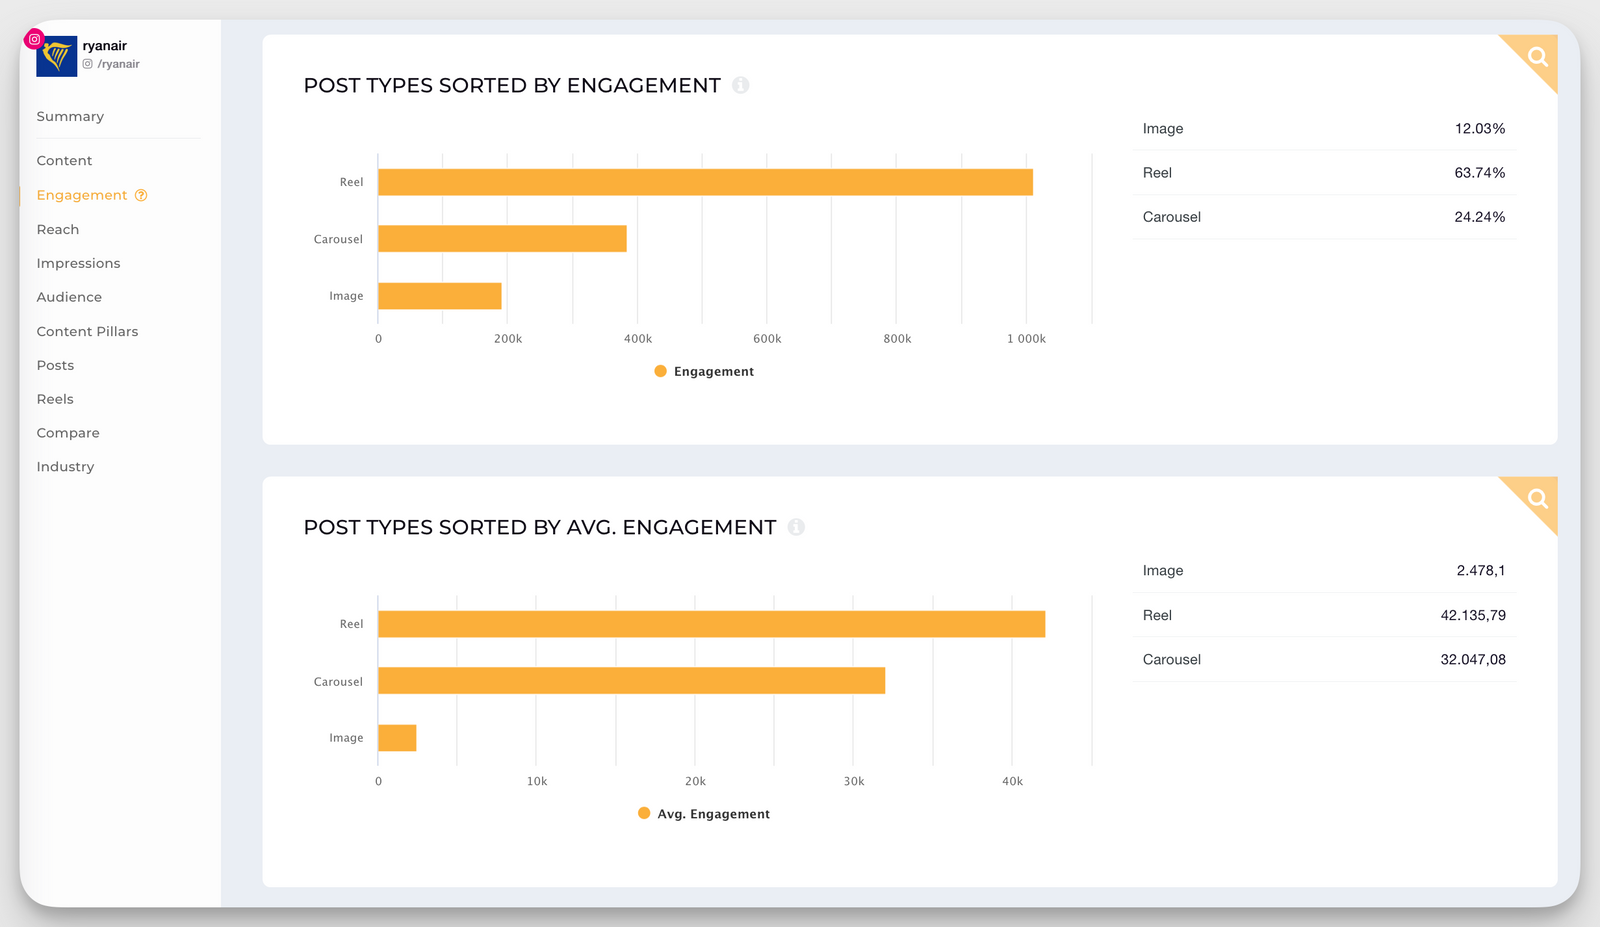Toggle the Avg. Engagement legend series
Image resolution: width=1600 pixels, height=927 pixels.
(703, 813)
